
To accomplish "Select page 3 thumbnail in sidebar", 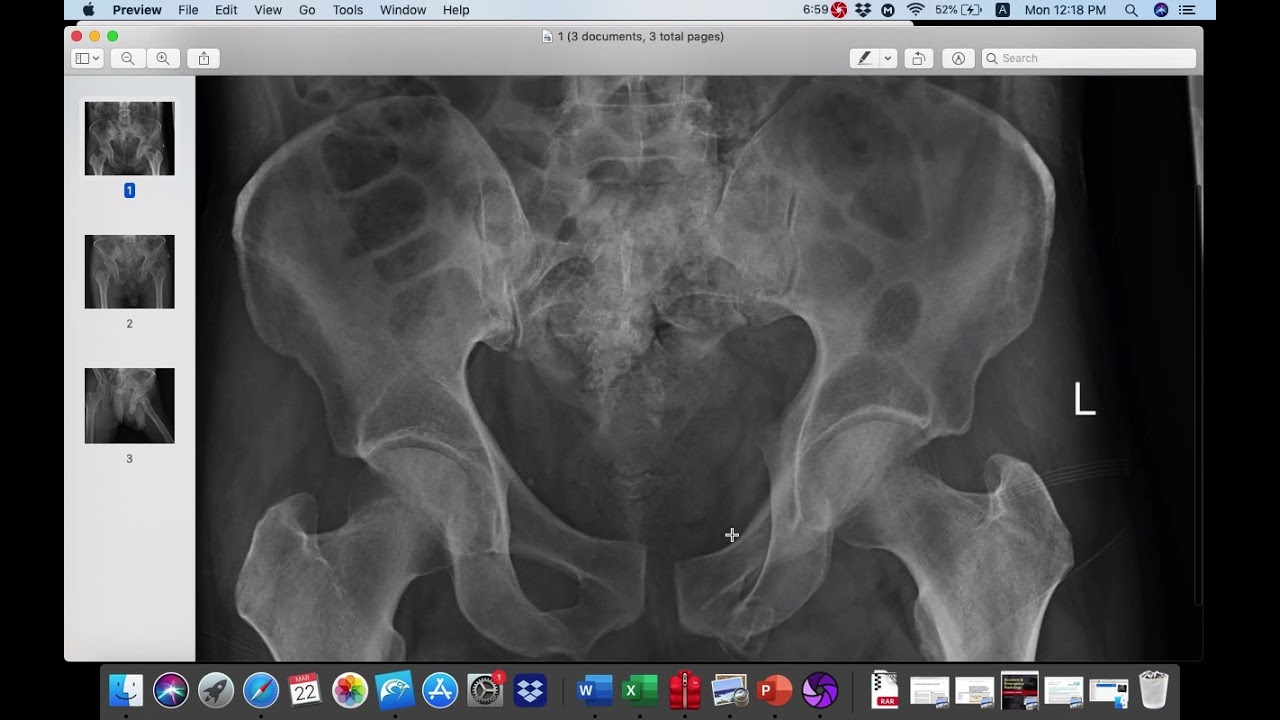I will pyautogui.click(x=129, y=406).
